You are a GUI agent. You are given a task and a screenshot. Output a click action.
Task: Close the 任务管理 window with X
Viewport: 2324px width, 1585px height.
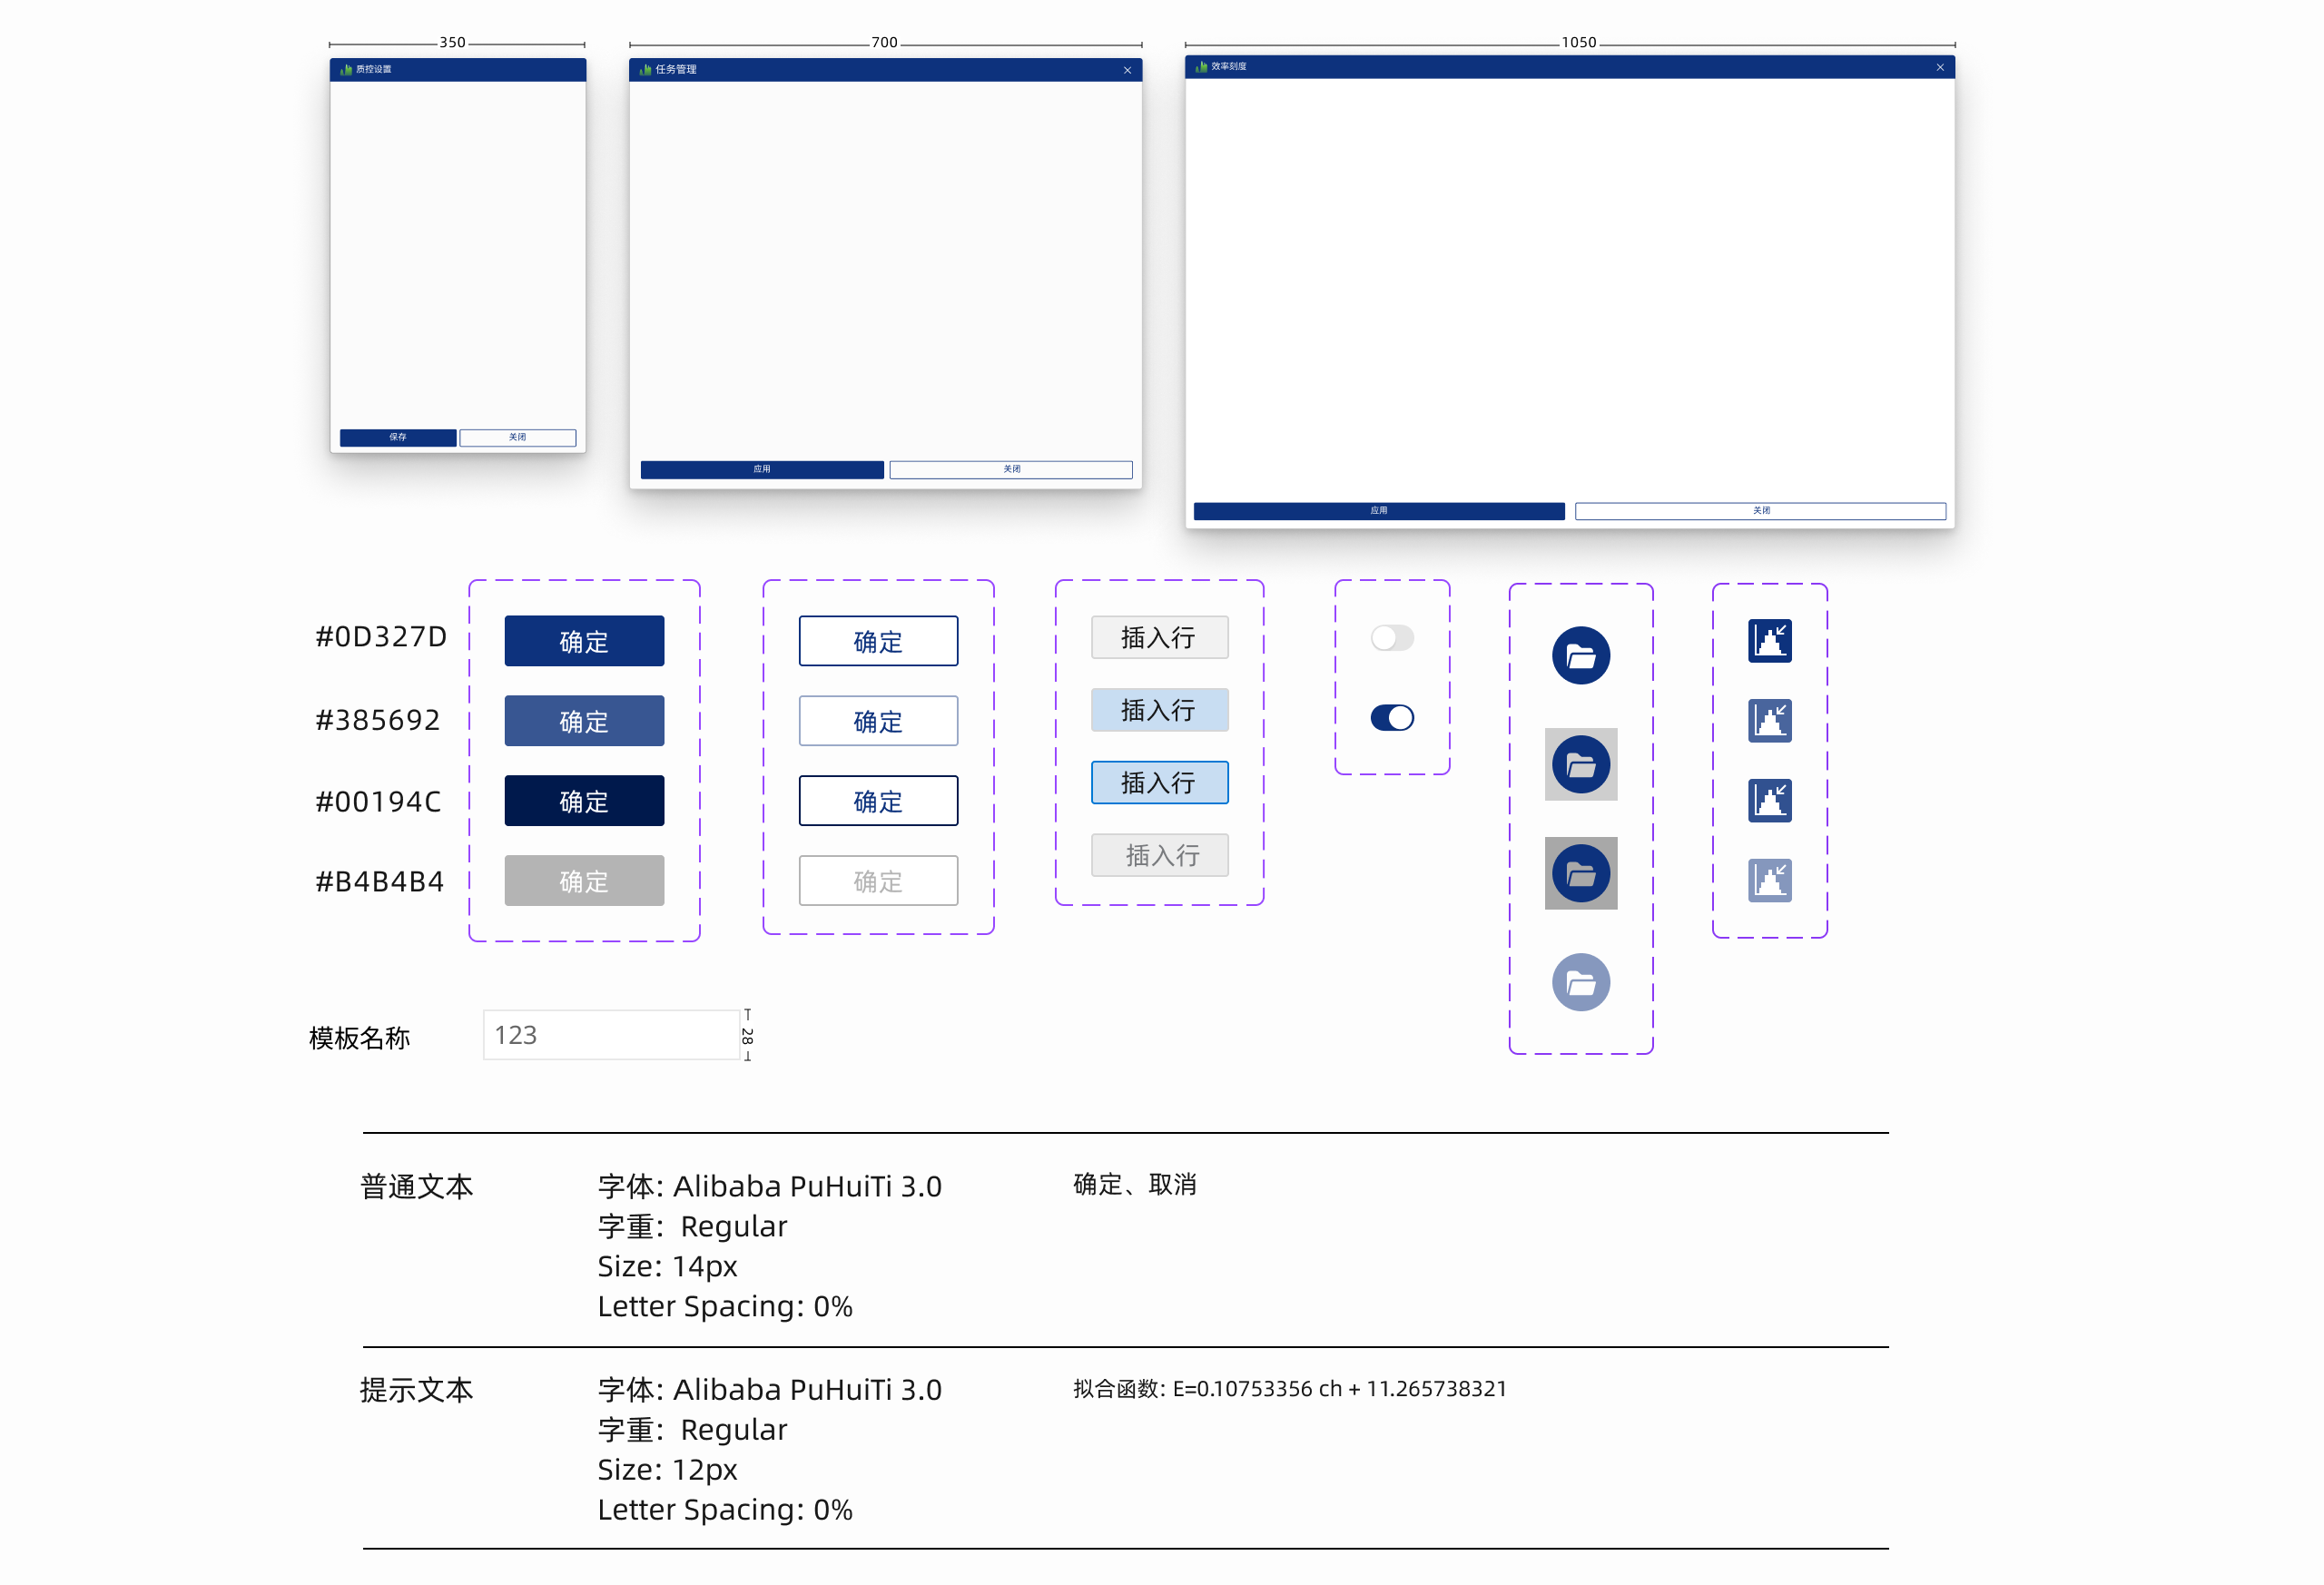(x=1127, y=70)
